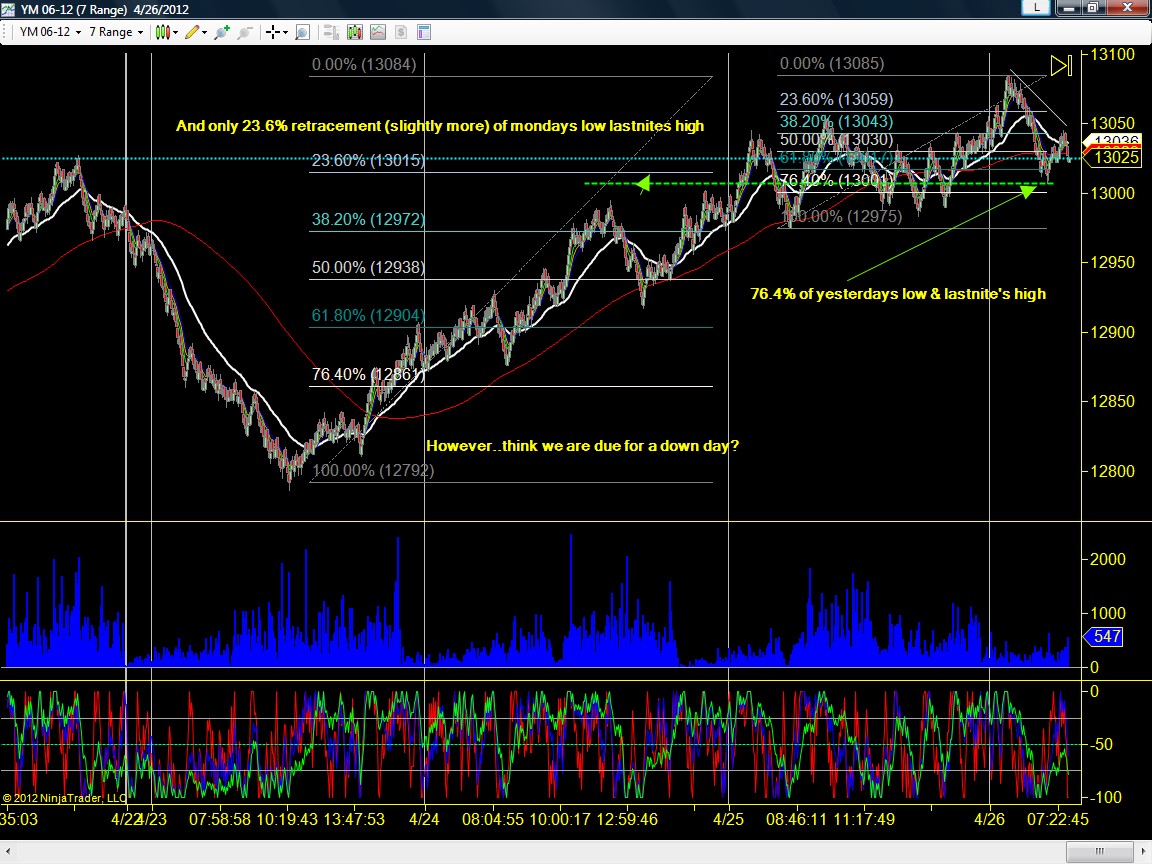Click the scrollbar left arrow
Viewport: 1152px width, 864px height.
(8, 851)
